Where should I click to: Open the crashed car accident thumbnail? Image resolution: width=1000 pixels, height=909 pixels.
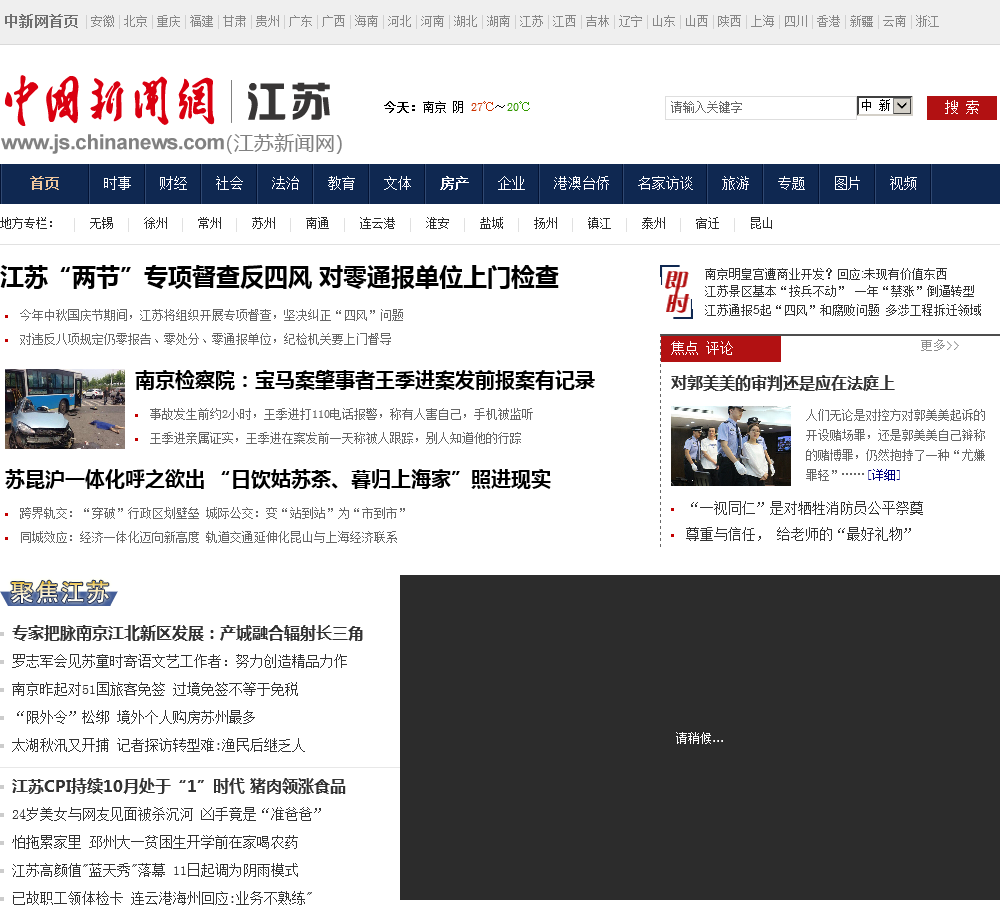point(65,408)
